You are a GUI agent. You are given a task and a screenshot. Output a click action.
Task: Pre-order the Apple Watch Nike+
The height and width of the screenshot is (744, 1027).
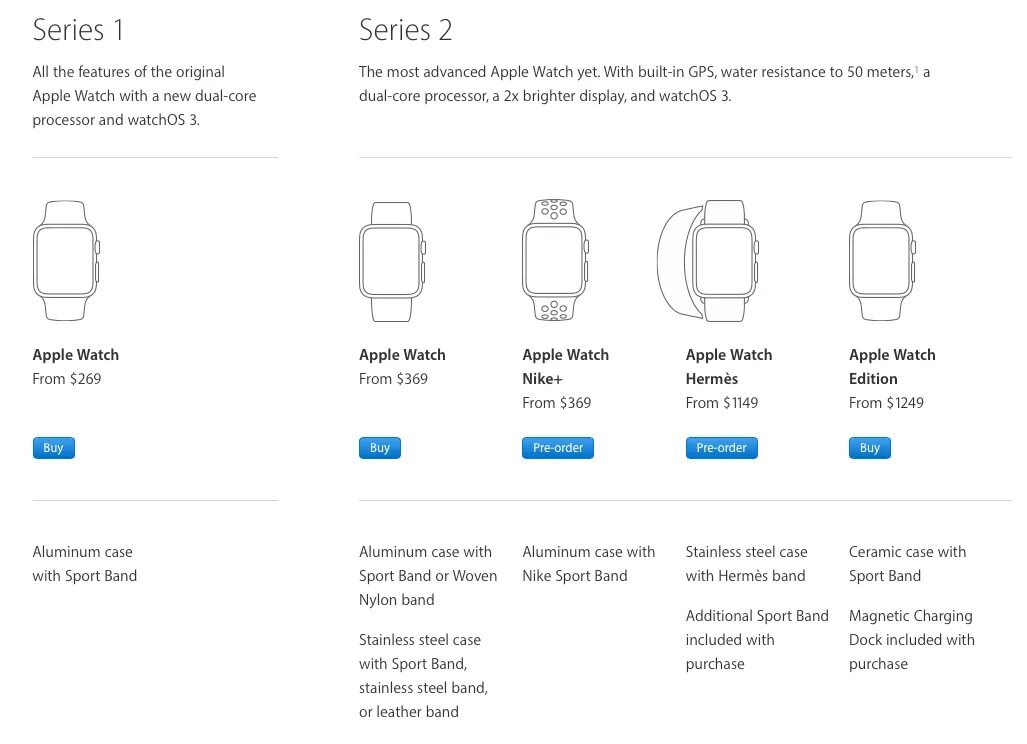(x=558, y=448)
